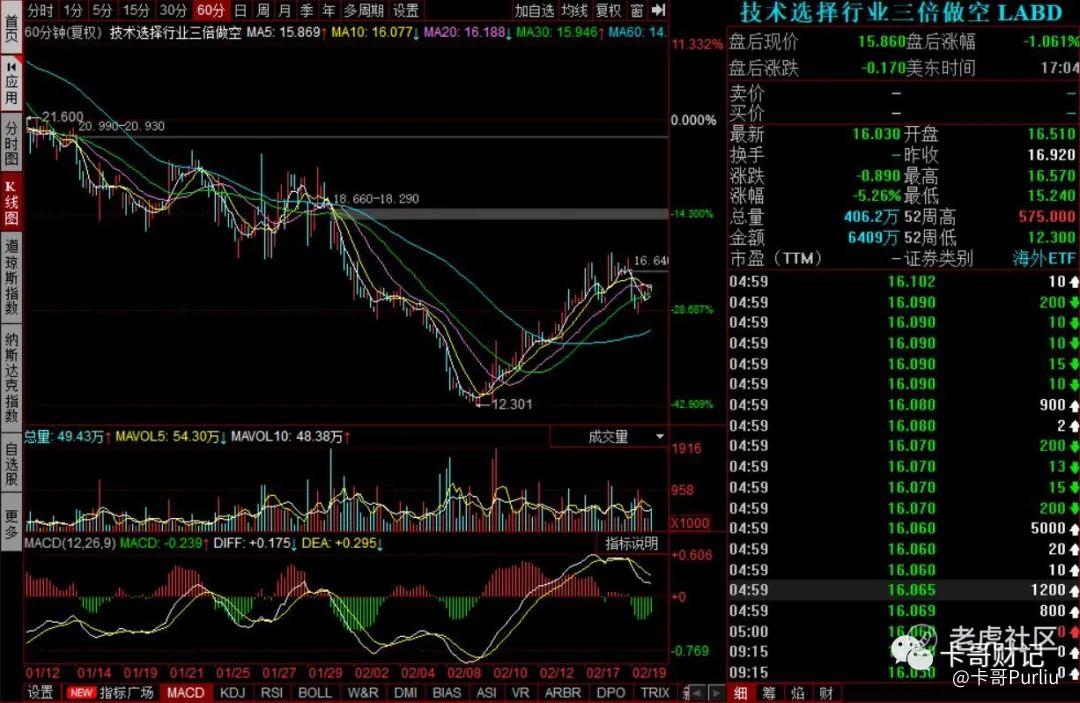Open the 多周期 multi-period selector
The width and height of the screenshot is (1080, 703).
click(363, 10)
